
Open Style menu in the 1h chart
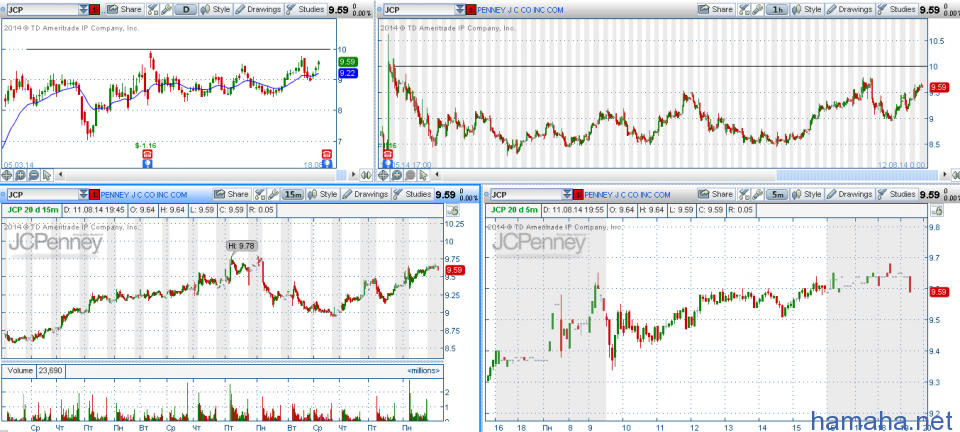[806, 9]
